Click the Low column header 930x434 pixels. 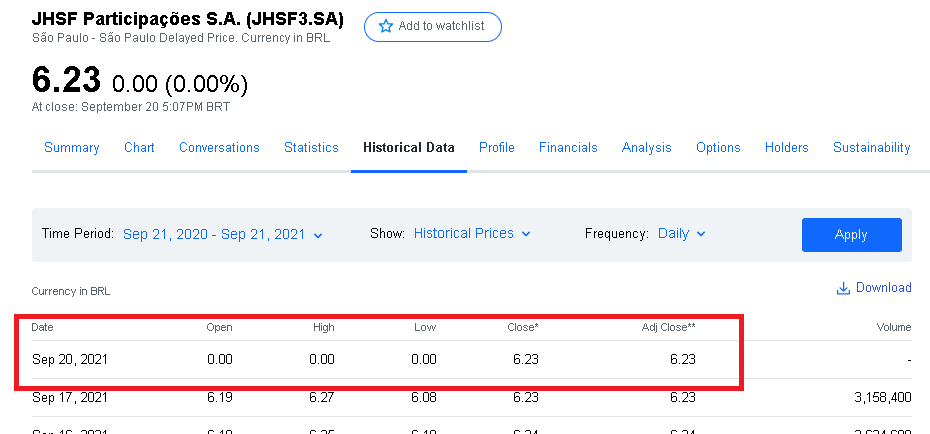425,327
